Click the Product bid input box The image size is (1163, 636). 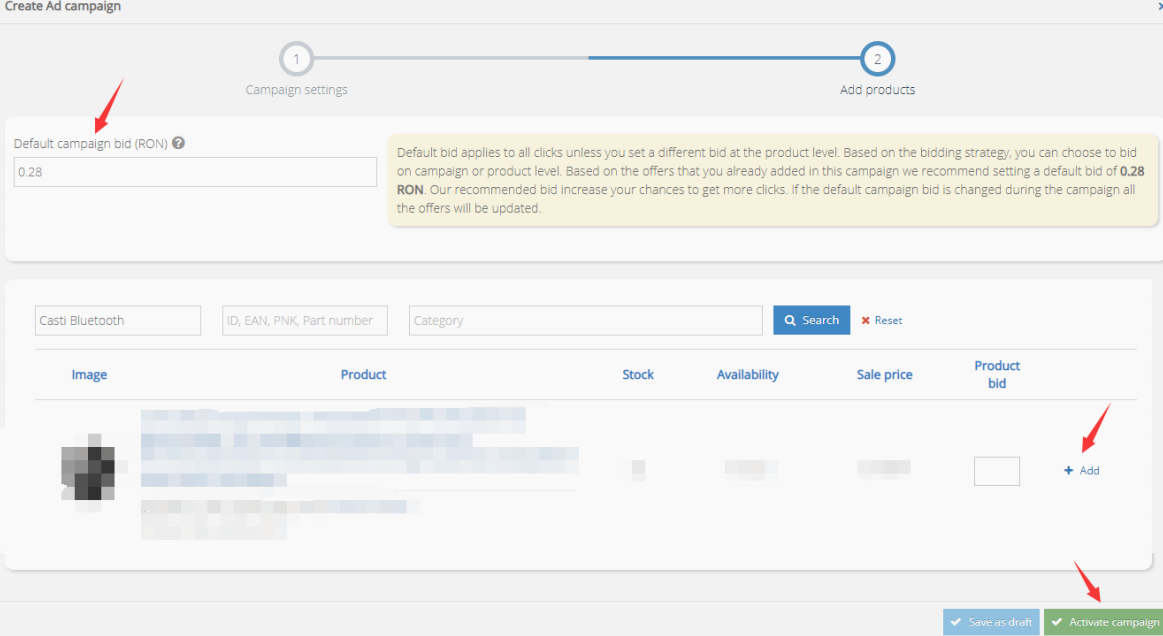997,471
